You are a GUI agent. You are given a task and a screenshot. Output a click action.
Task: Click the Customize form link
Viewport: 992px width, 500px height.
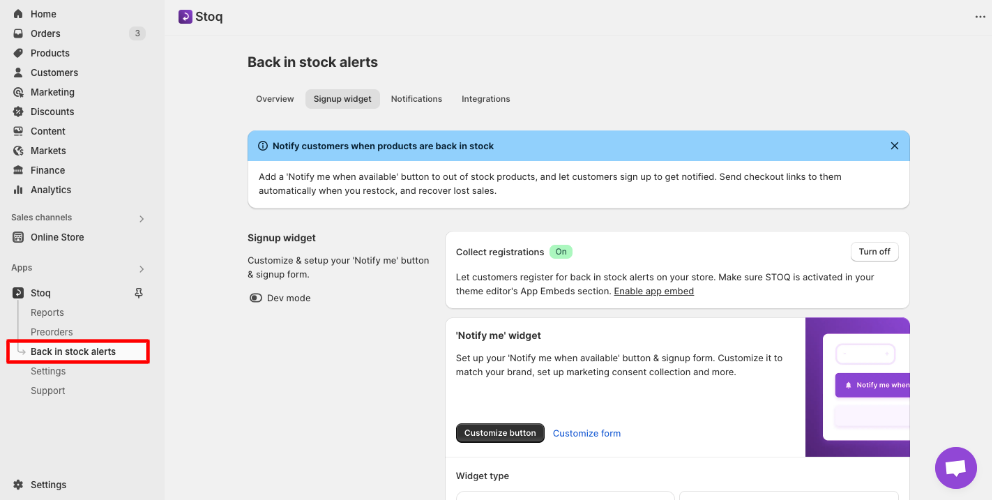tap(586, 434)
